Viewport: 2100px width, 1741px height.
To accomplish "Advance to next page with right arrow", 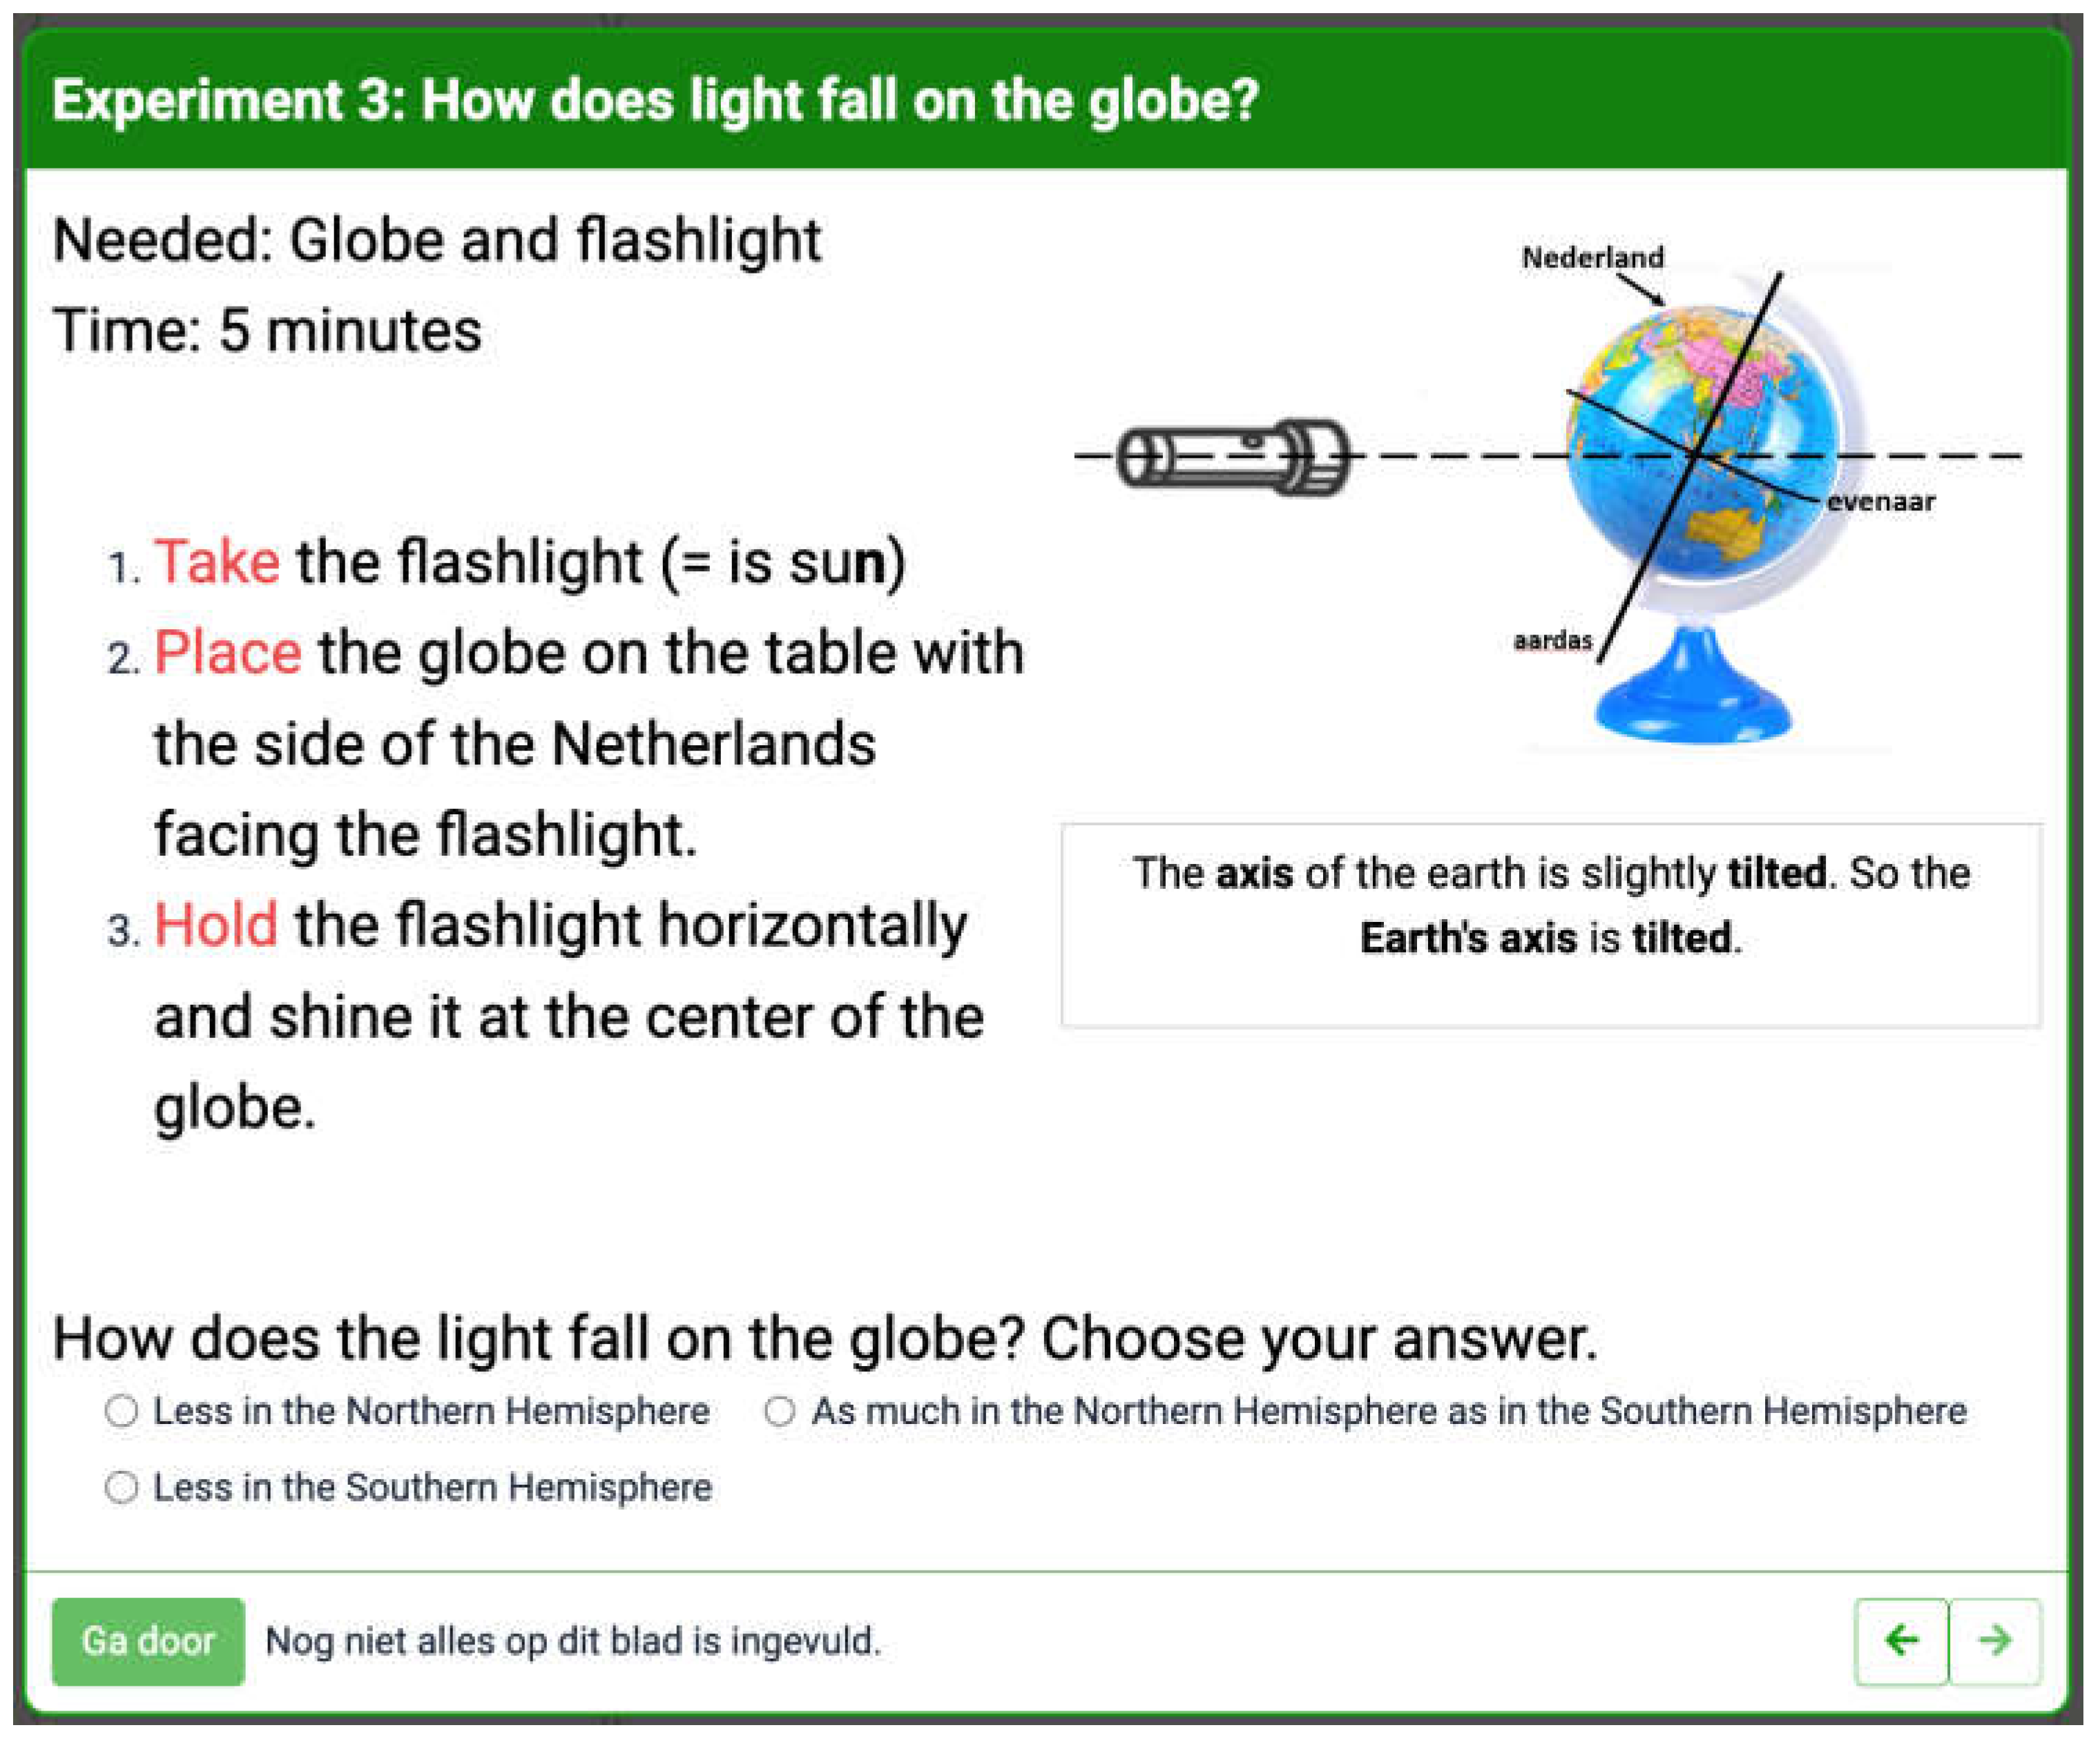I will (x=1995, y=1641).
